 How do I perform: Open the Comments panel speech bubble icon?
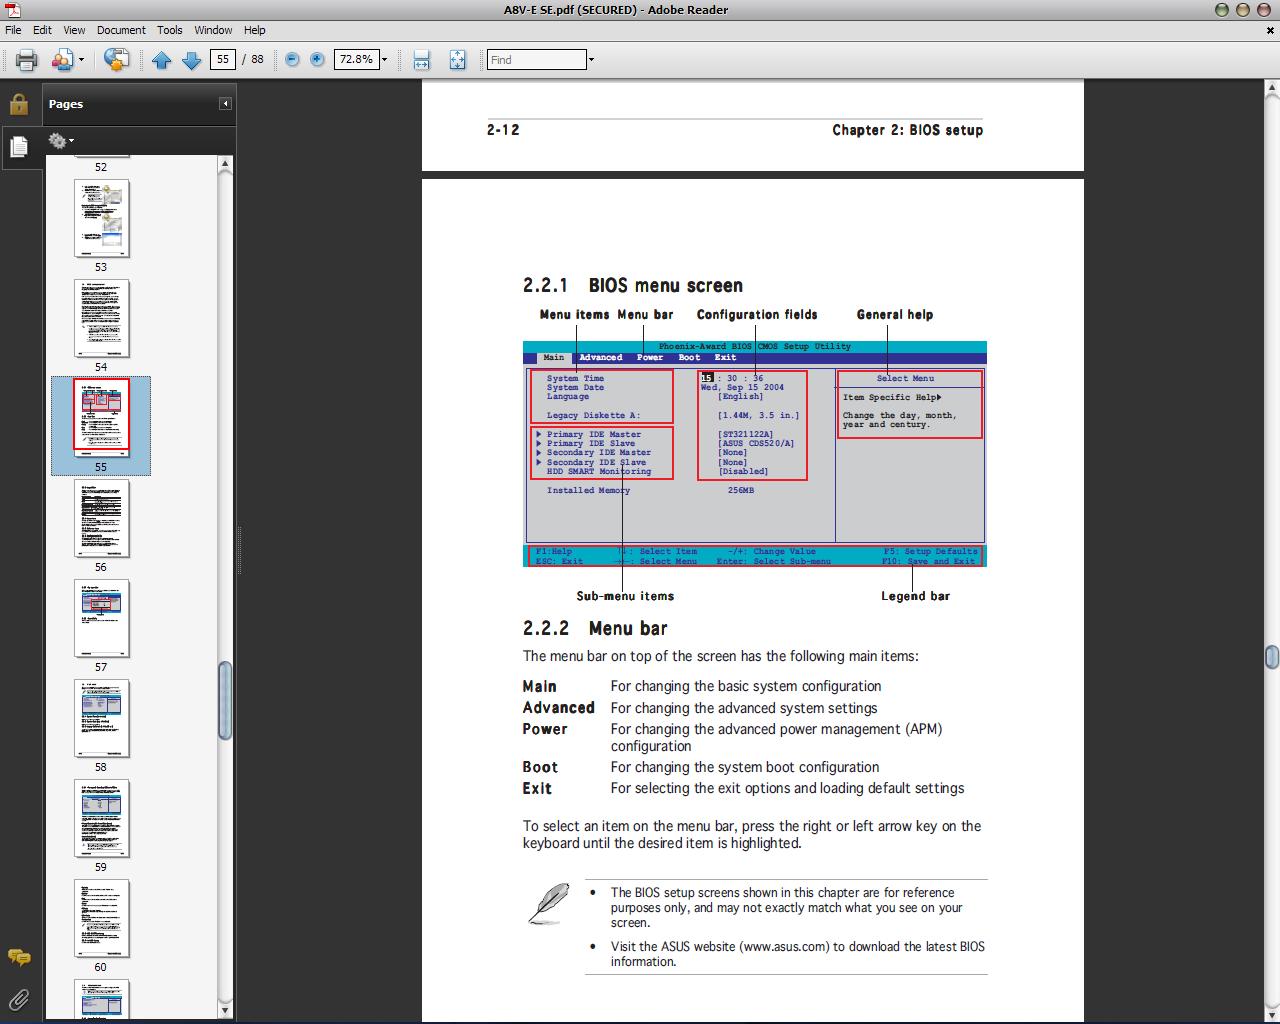[18, 958]
